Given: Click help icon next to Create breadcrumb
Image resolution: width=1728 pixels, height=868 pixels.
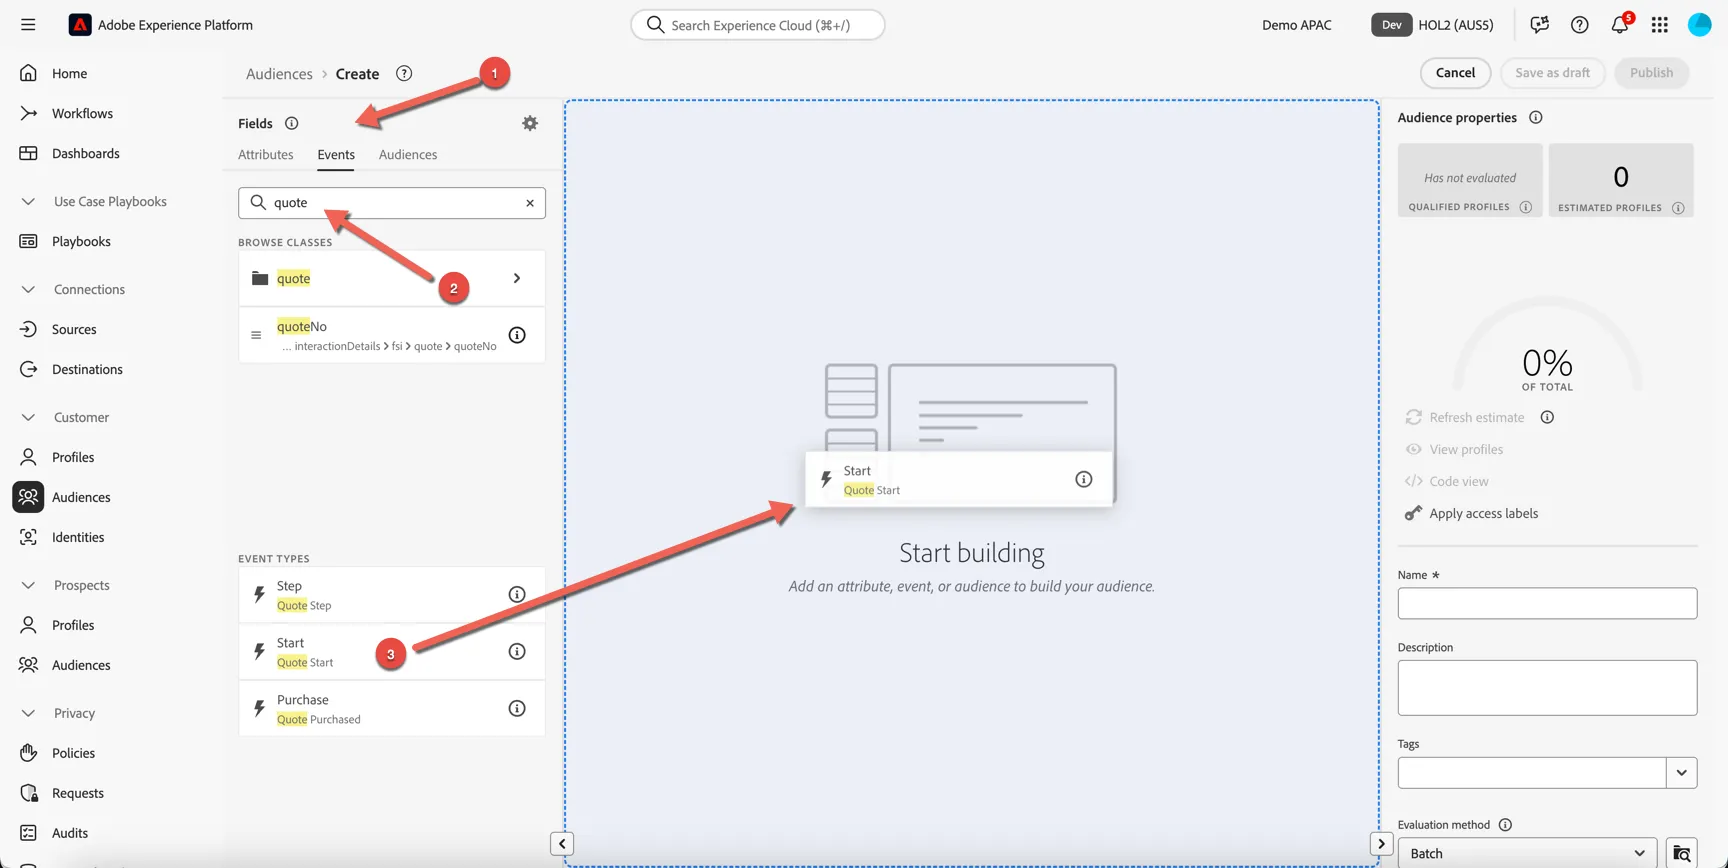Looking at the screenshot, I should pos(404,73).
